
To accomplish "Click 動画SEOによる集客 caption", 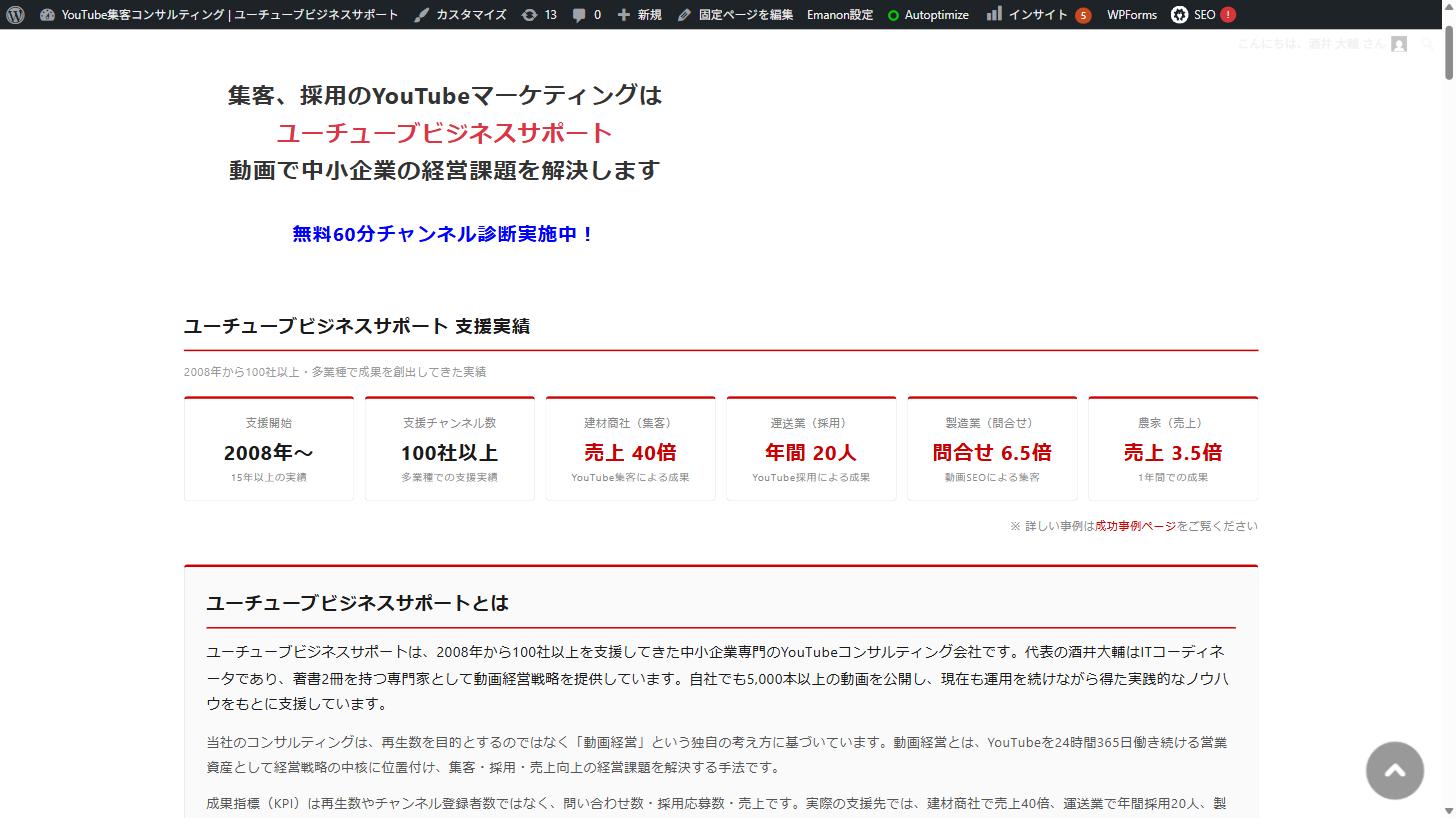I will (992, 478).
